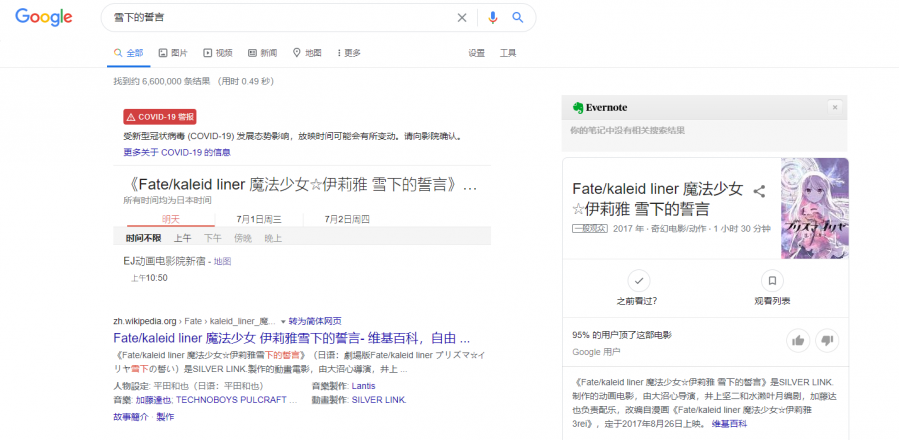This screenshot has height=440, width=899.
Task: Close the Evernote panel
Action: point(835,107)
